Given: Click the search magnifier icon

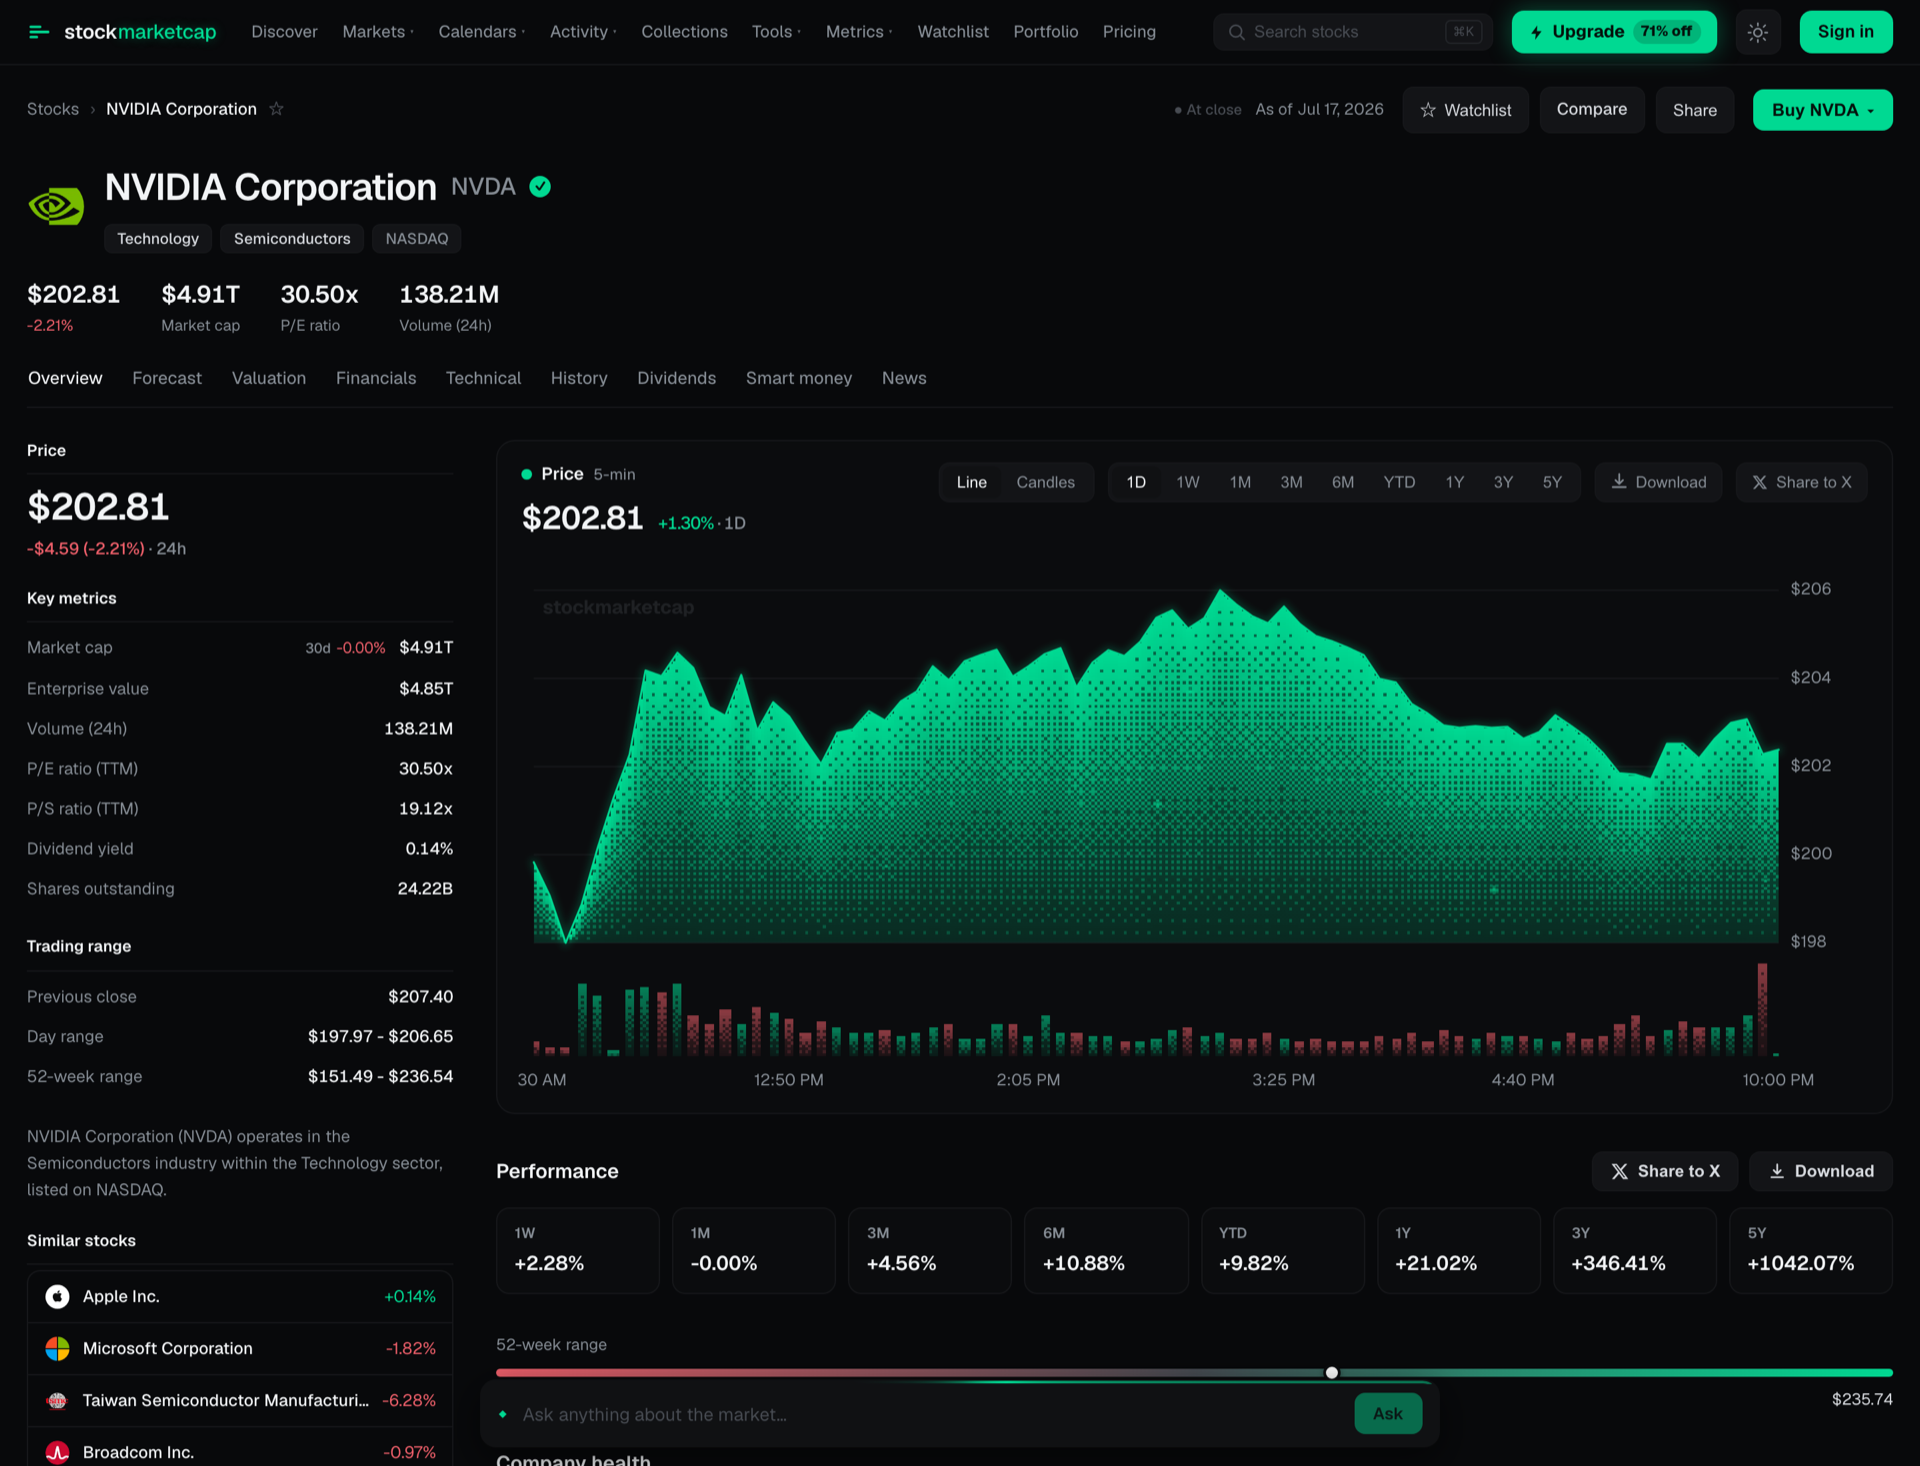Looking at the screenshot, I should (x=1236, y=32).
